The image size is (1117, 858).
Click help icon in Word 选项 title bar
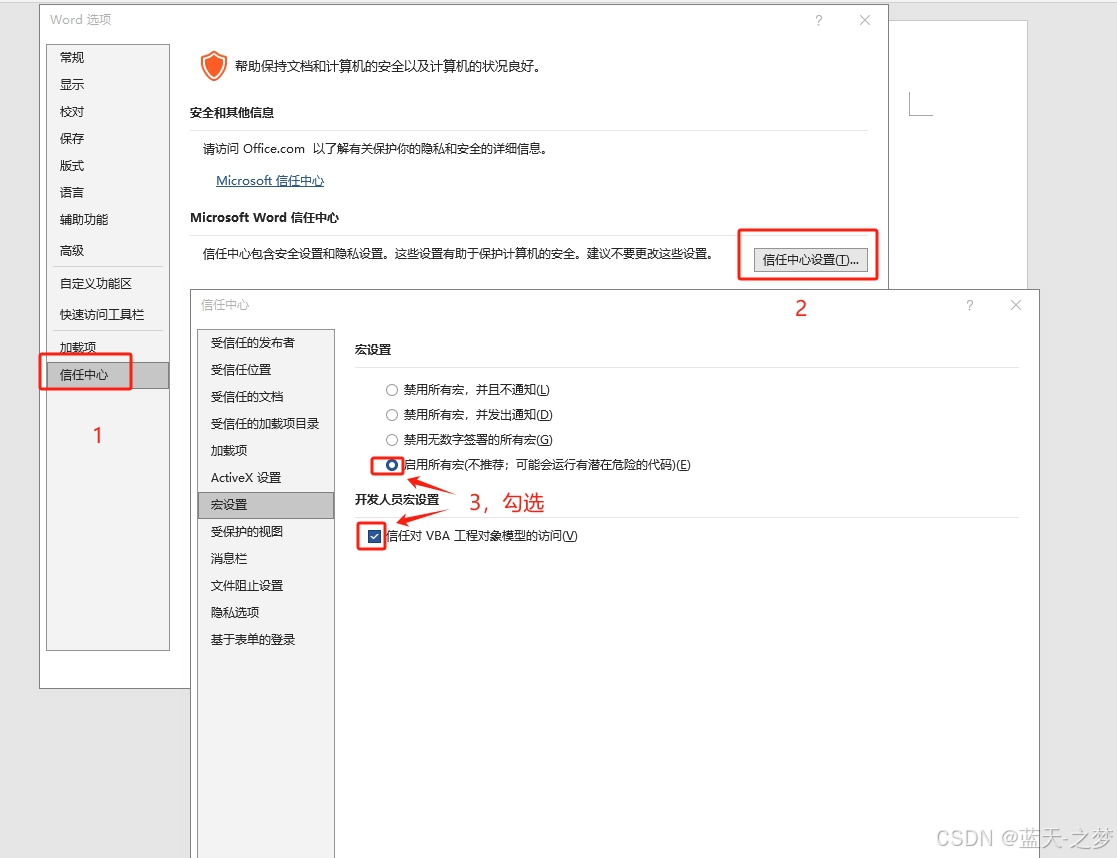tap(819, 21)
